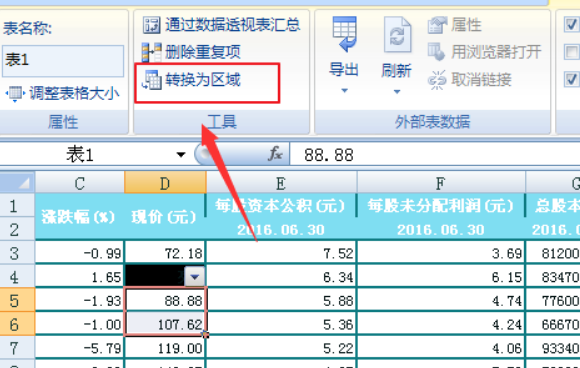Screen dimensions: 580x368
Task: Click the 现价(元) header cell
Action: 165,217
